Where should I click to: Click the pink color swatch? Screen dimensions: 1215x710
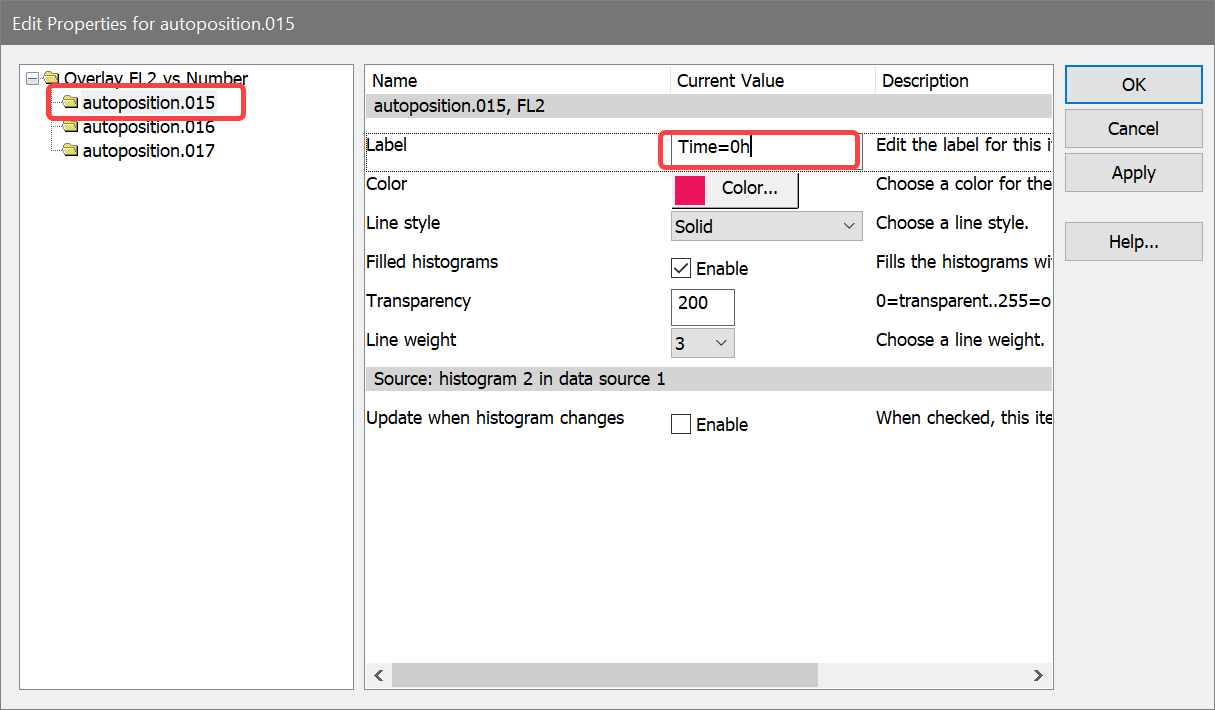tap(690, 189)
